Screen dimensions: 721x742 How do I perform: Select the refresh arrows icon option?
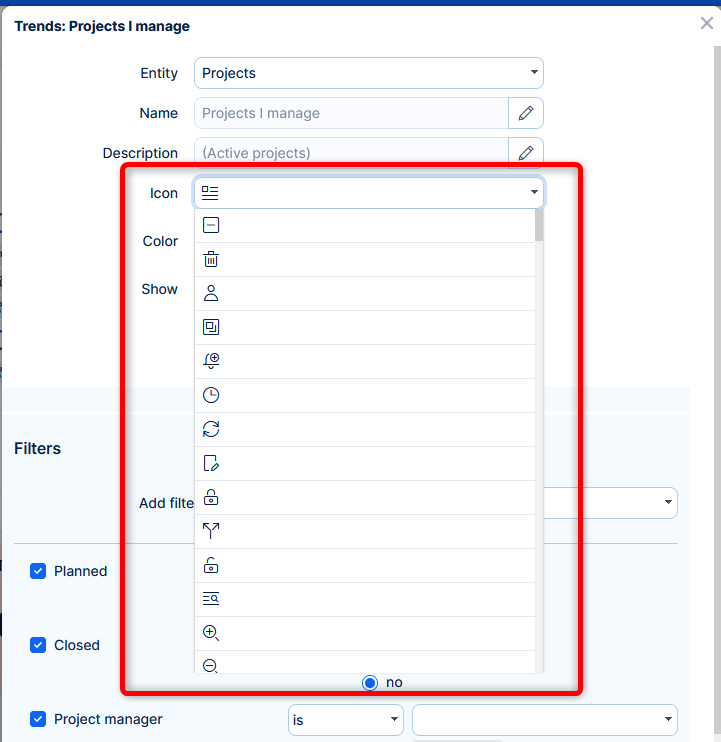tap(211, 430)
